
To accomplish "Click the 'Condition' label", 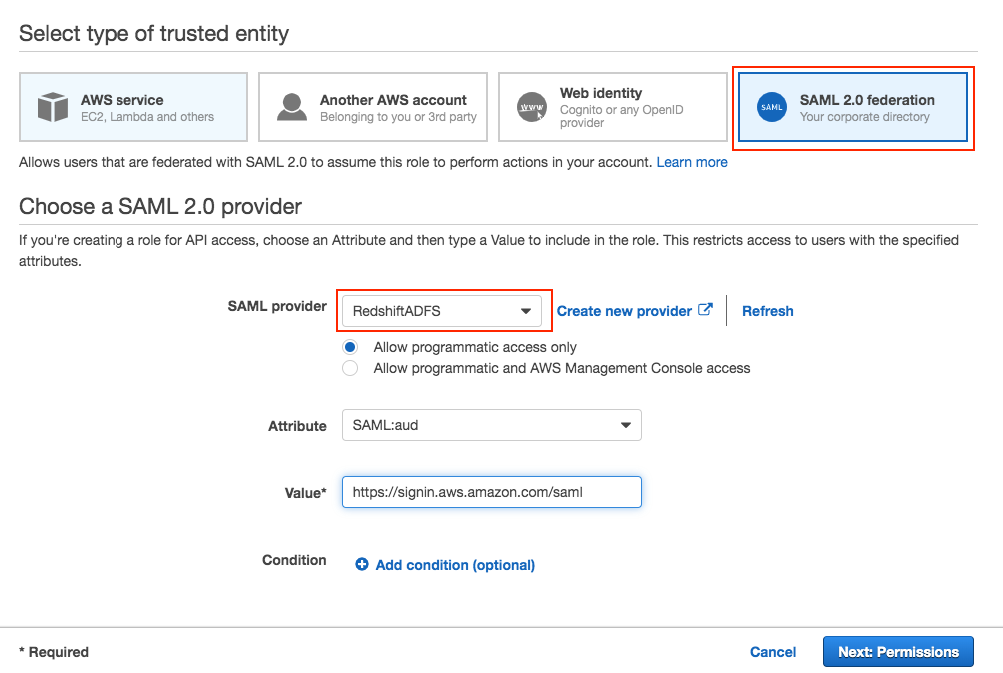I will (x=294, y=560).
